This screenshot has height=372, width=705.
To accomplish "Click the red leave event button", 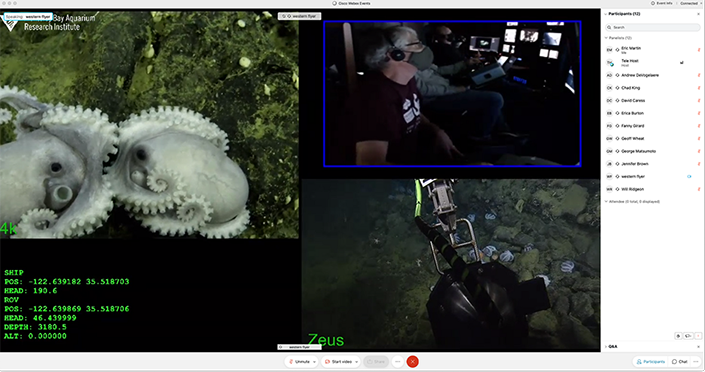I will (412, 362).
